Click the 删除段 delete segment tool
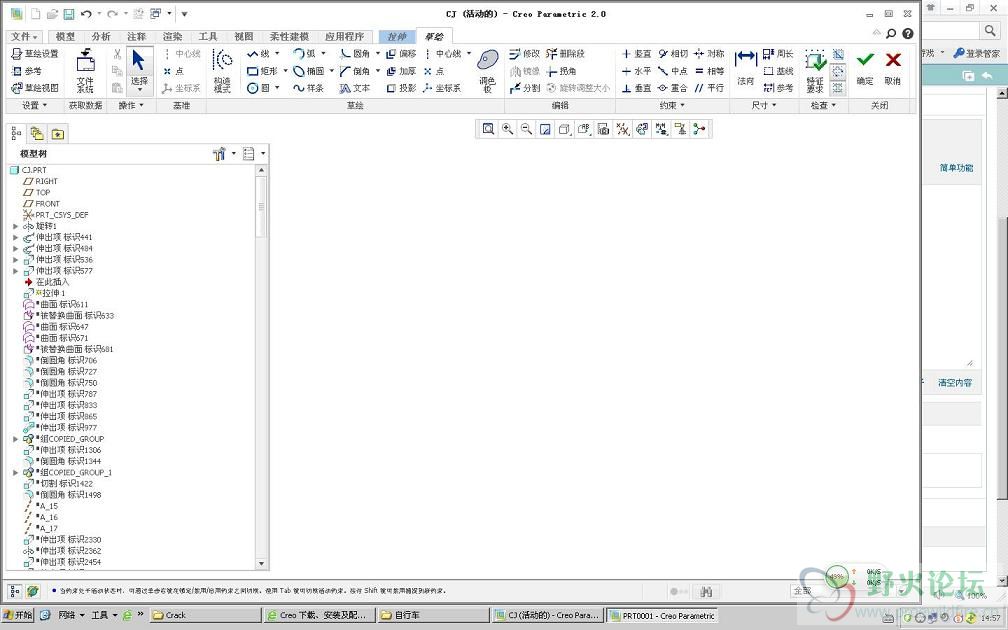 [566, 54]
